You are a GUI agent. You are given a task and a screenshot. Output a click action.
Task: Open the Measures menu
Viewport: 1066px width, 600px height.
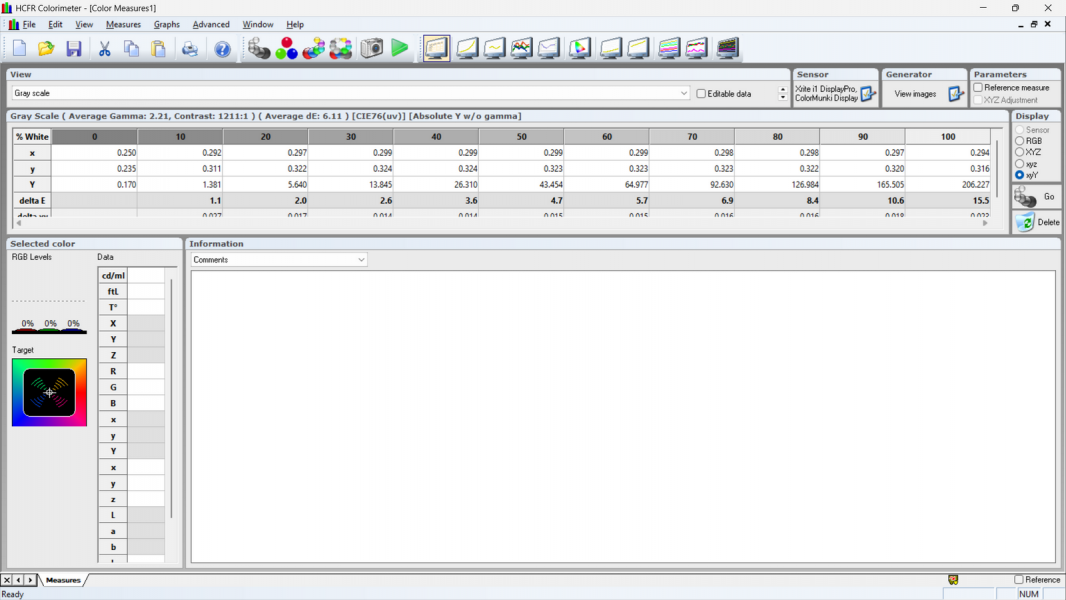point(123,24)
